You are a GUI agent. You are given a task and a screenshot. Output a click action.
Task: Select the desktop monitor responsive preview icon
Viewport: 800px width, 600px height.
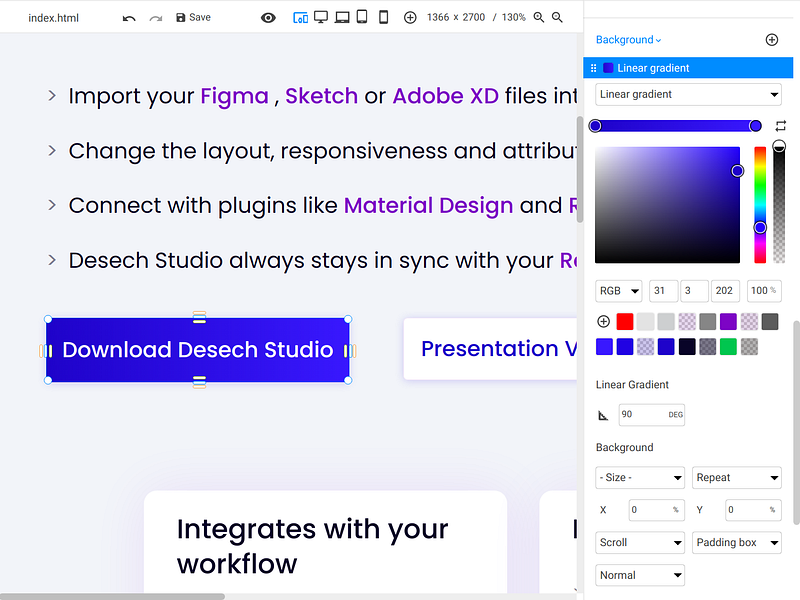coord(320,17)
